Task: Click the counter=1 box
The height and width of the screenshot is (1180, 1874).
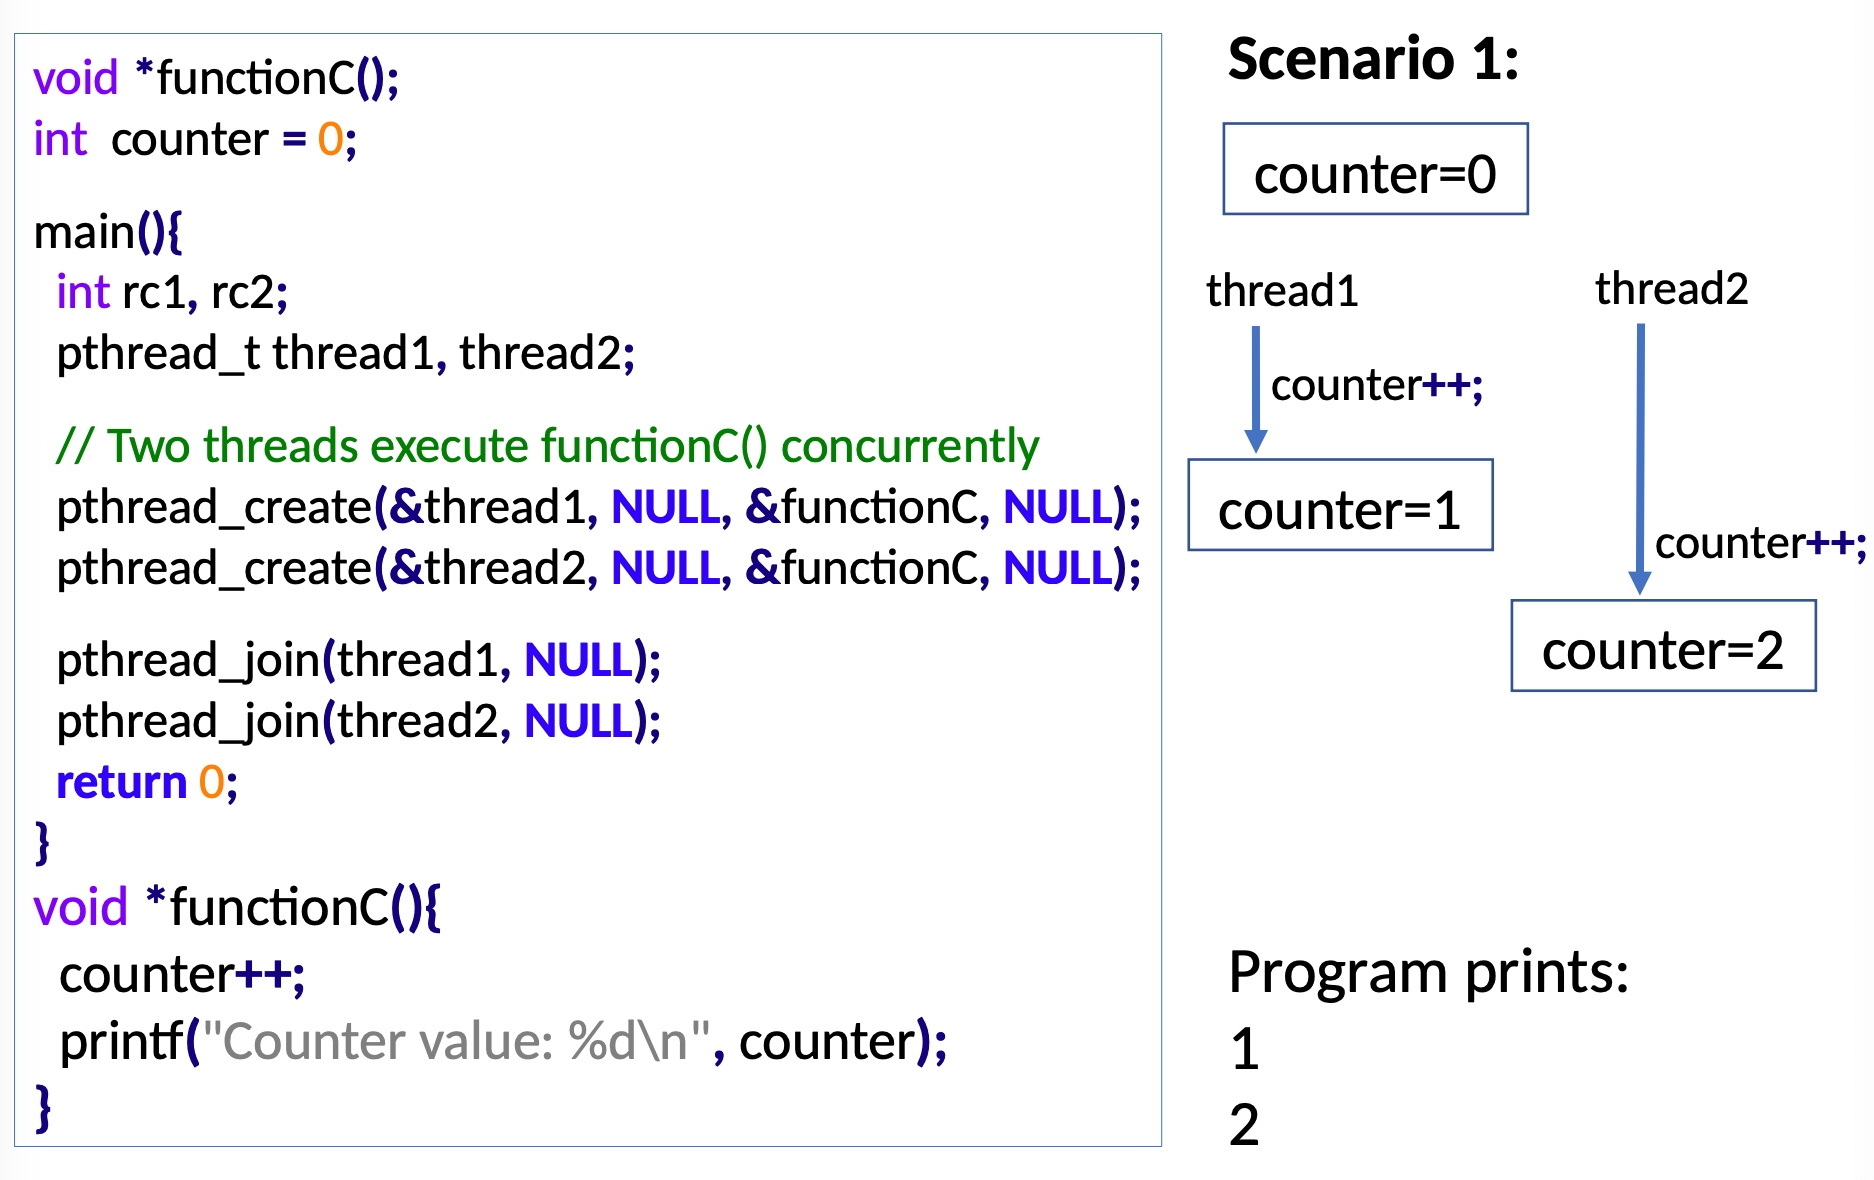Action: pyautogui.click(x=1340, y=506)
